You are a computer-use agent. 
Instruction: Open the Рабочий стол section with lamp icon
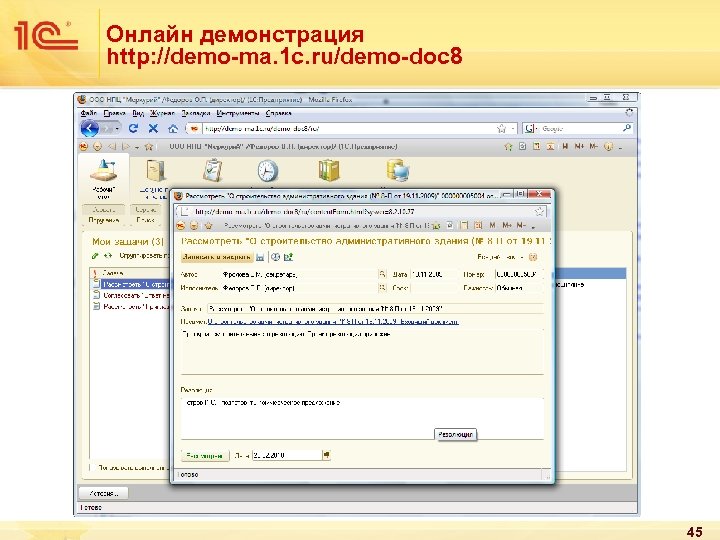click(x=104, y=178)
